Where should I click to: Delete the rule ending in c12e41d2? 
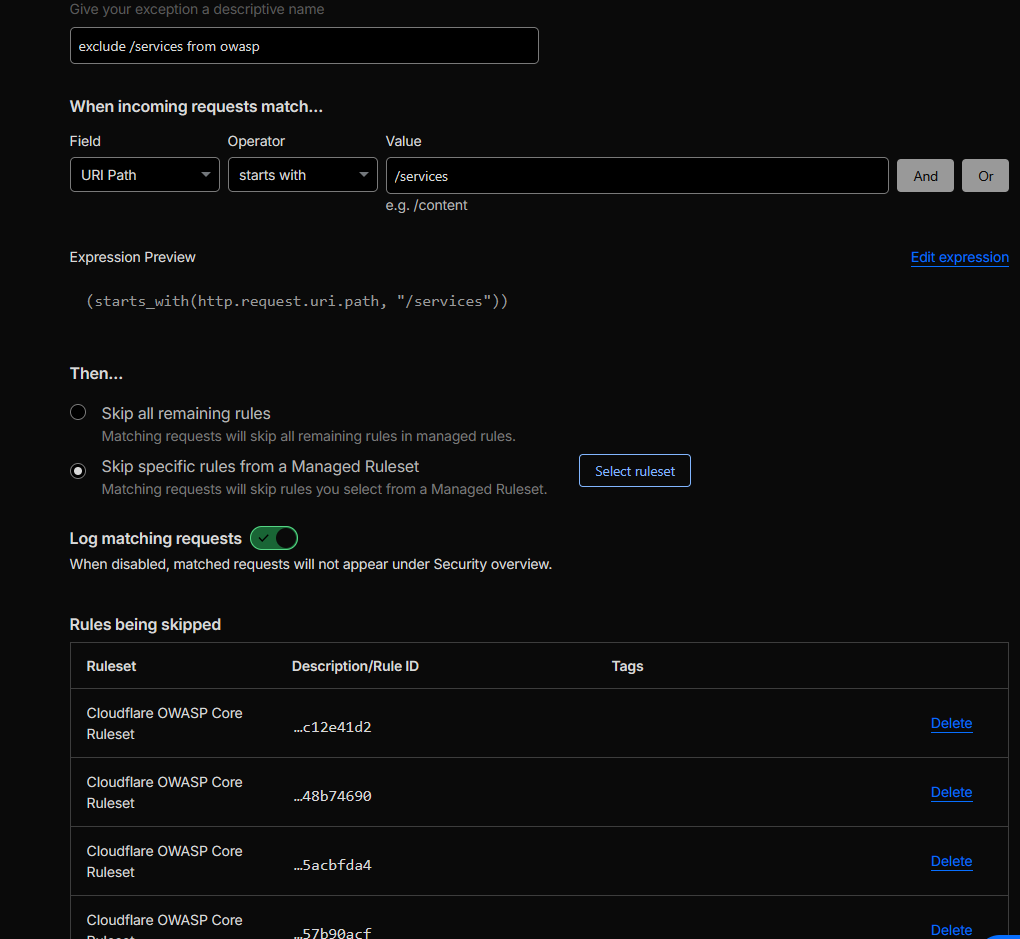coord(950,723)
